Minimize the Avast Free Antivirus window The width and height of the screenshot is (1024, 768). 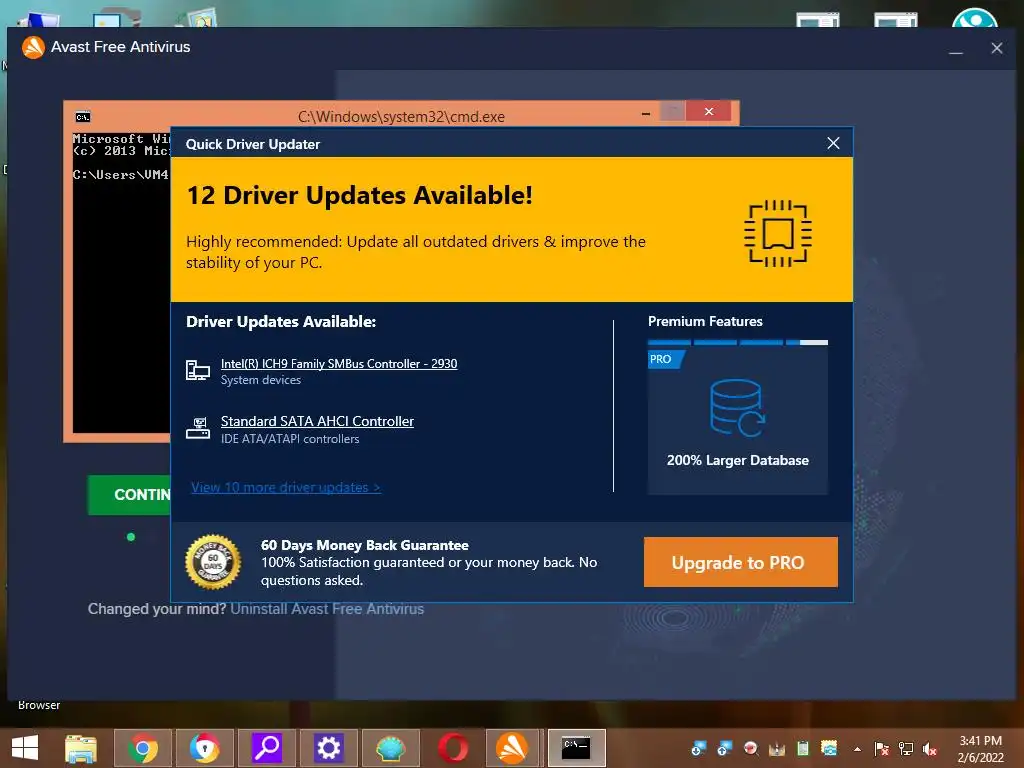[956, 49]
